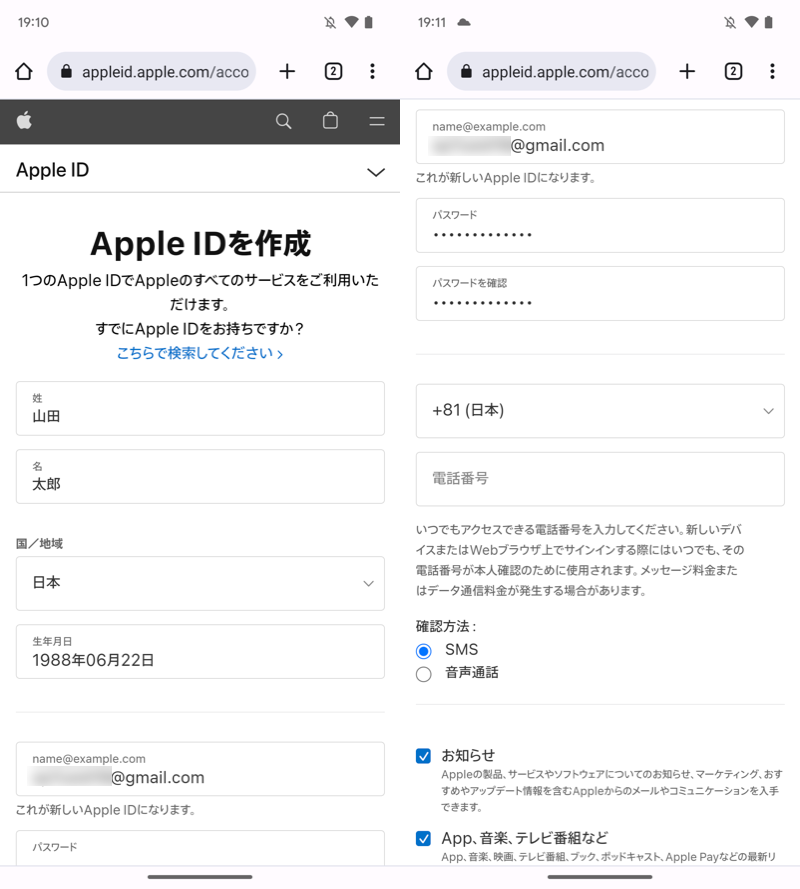Open the tab switcher in the 19:10 screen
This screenshot has width=800, height=889.
point(333,71)
